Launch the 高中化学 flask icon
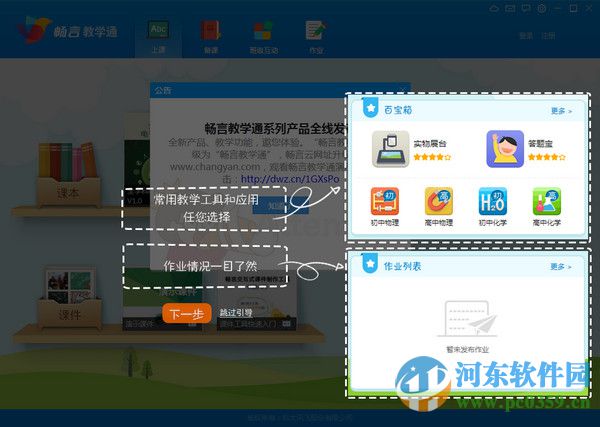The height and width of the screenshot is (427, 600). tap(546, 201)
